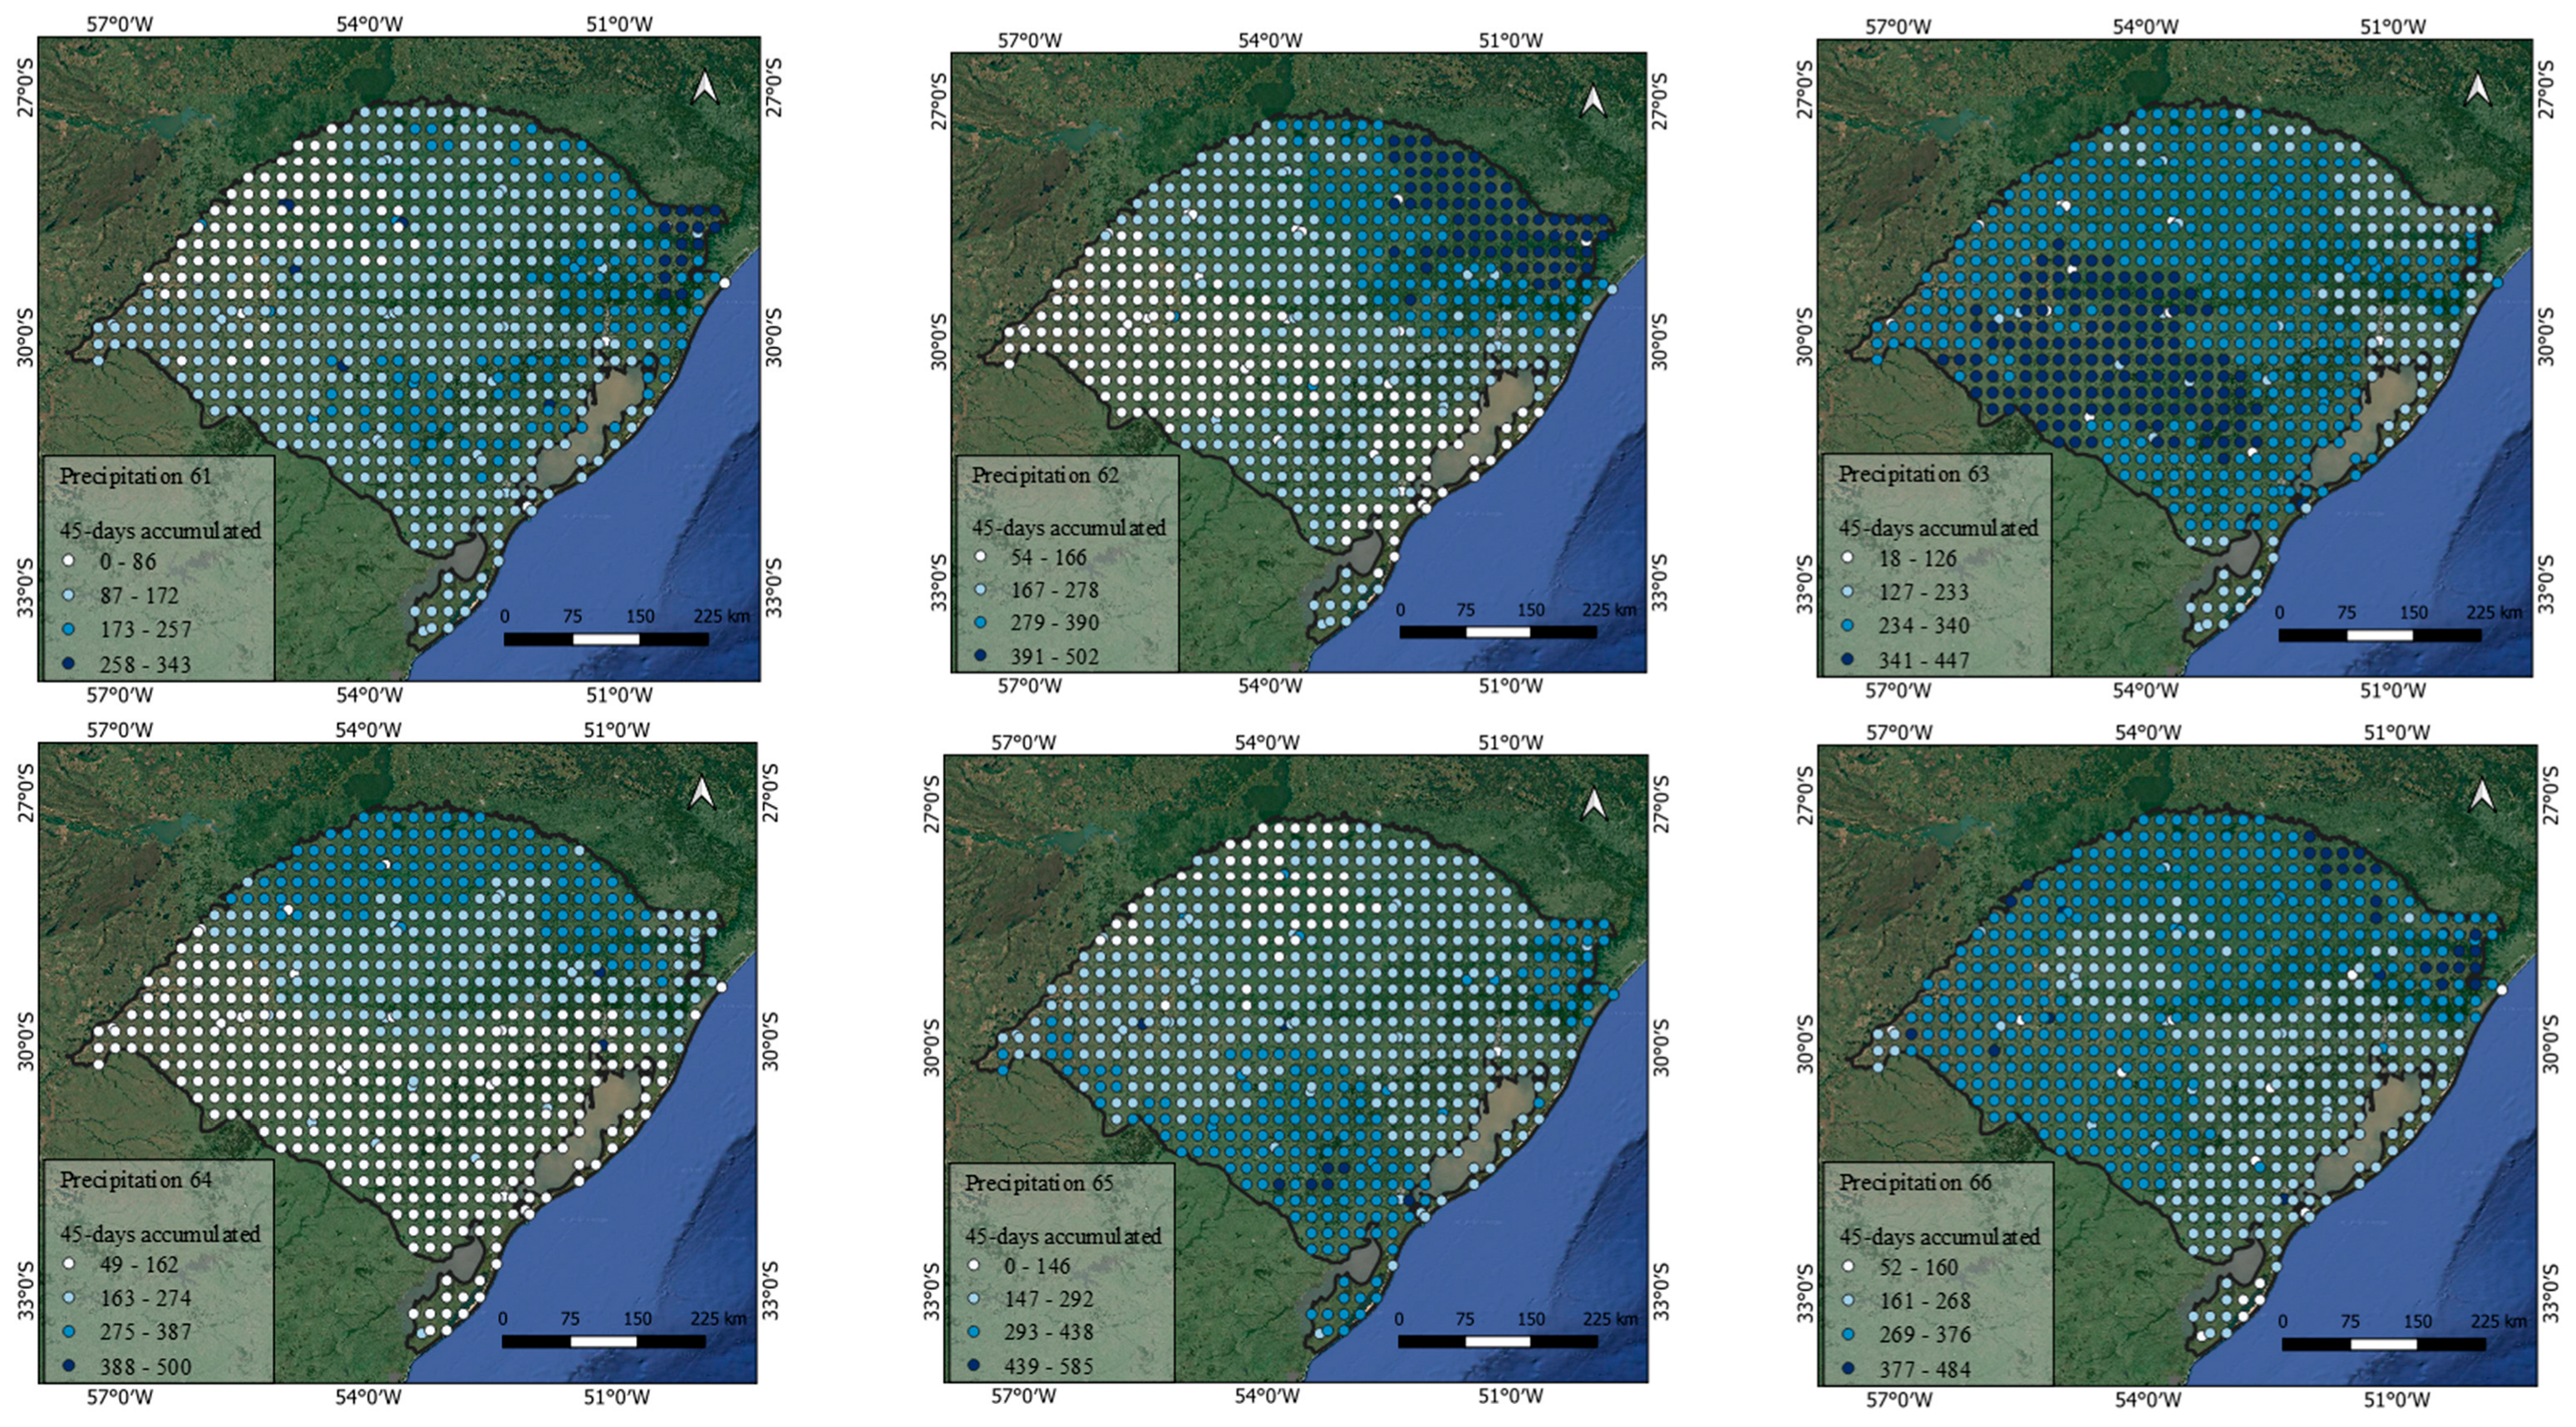Click the north arrow in Precipitation 63 map

click(x=2477, y=89)
